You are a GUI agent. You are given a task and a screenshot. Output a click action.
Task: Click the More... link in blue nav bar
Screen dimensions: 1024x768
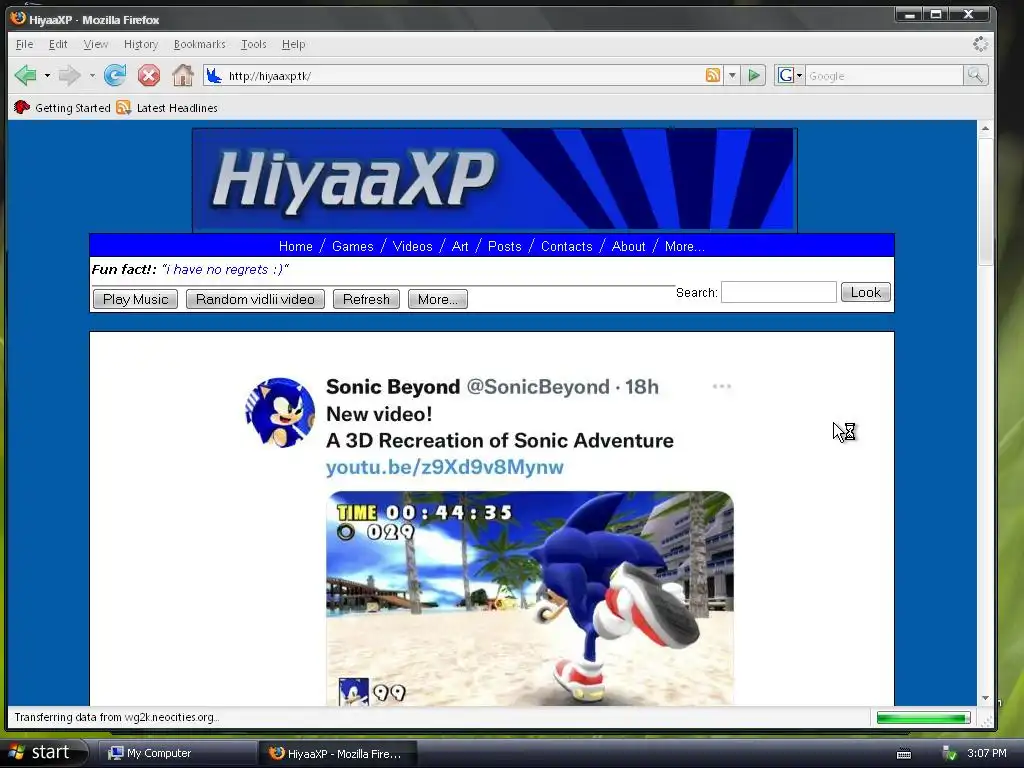684,246
